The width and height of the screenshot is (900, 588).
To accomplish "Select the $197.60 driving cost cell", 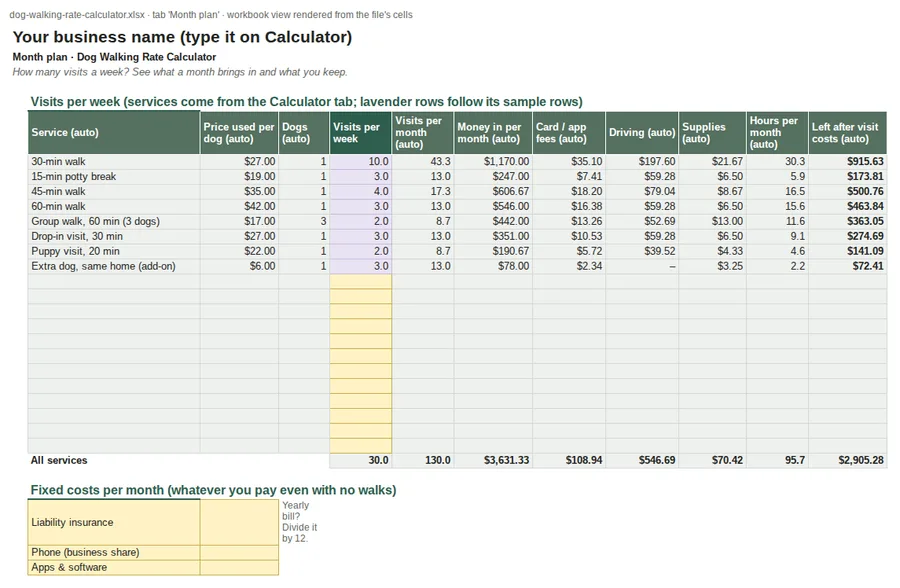I will click(642, 162).
